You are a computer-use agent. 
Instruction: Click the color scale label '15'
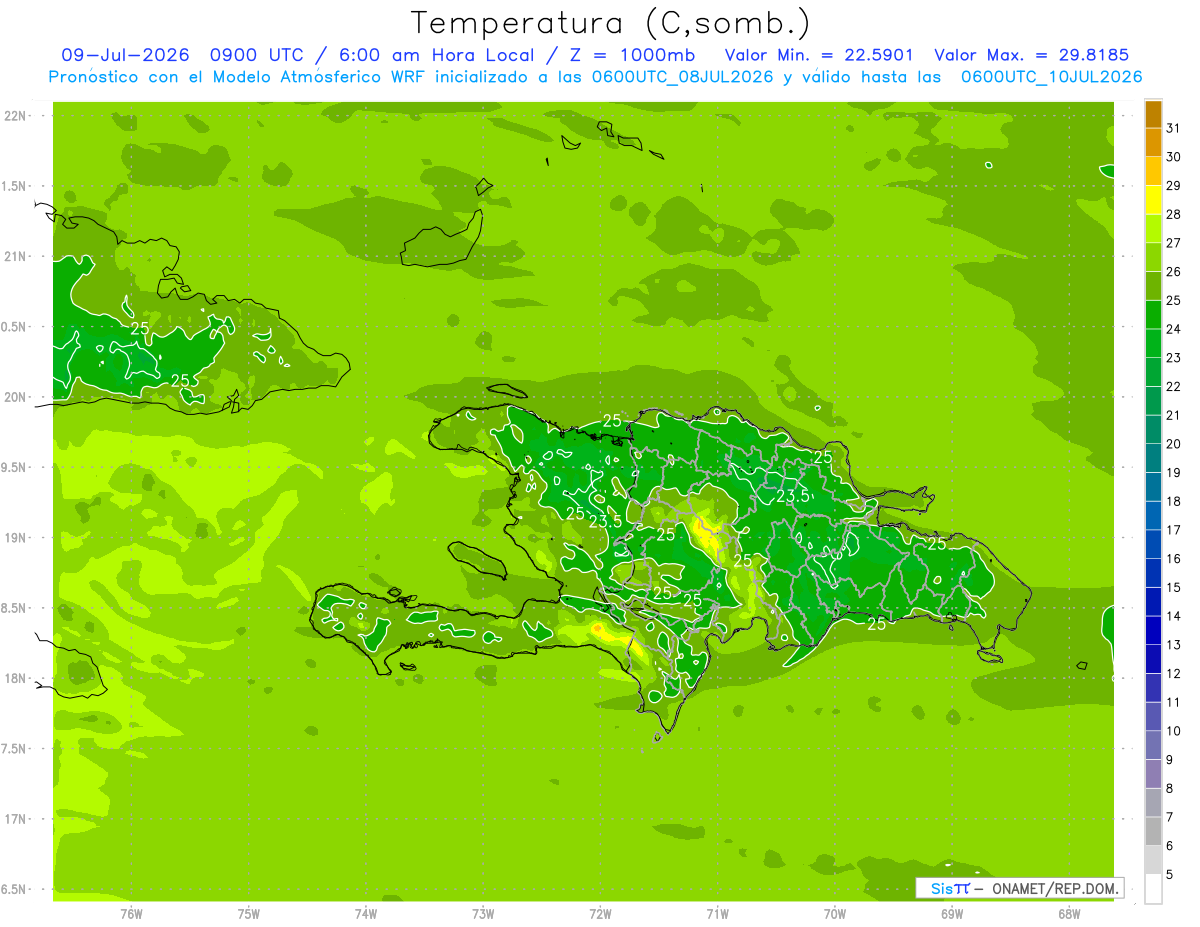pos(1174,588)
